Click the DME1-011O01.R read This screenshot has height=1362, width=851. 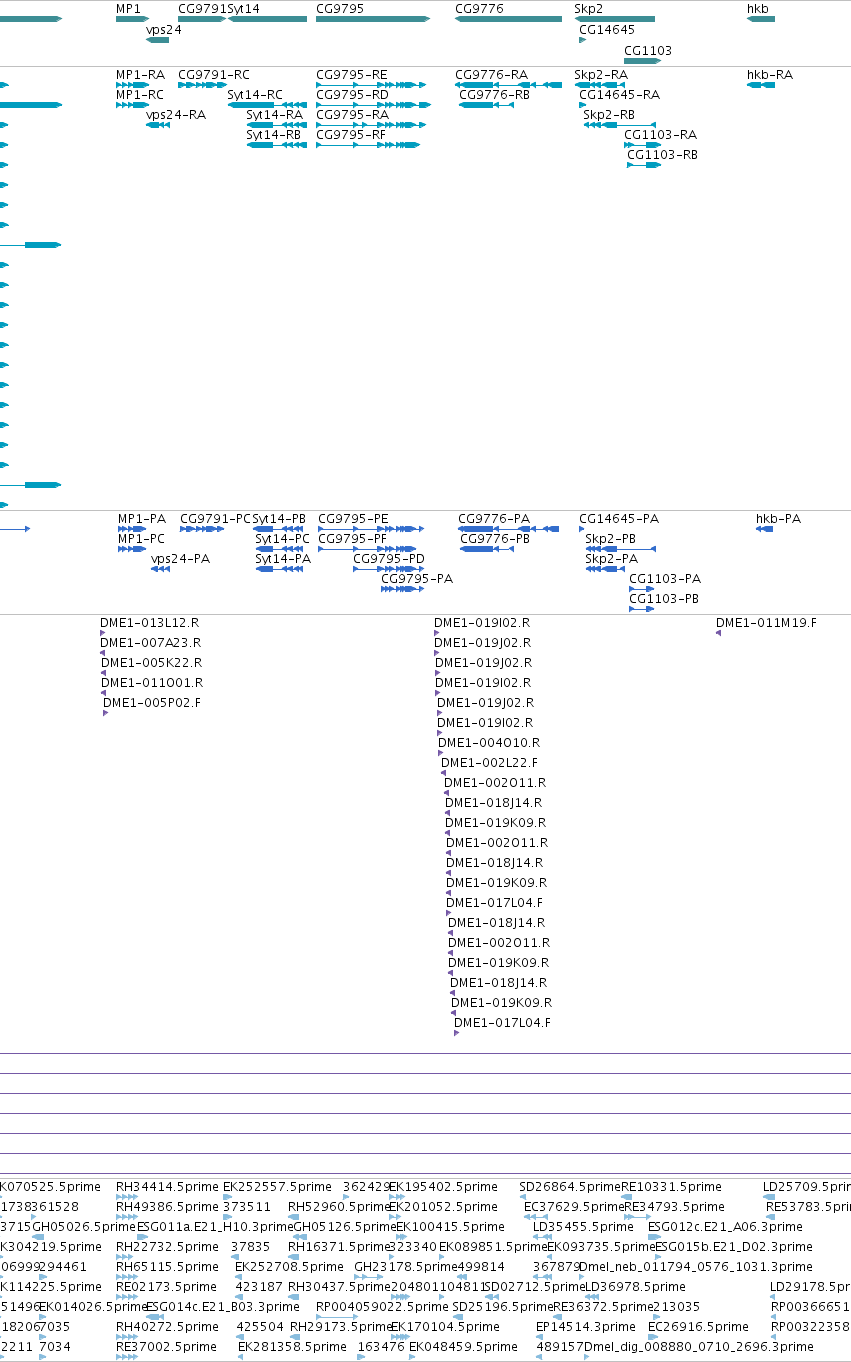pyautogui.click(x=152, y=683)
